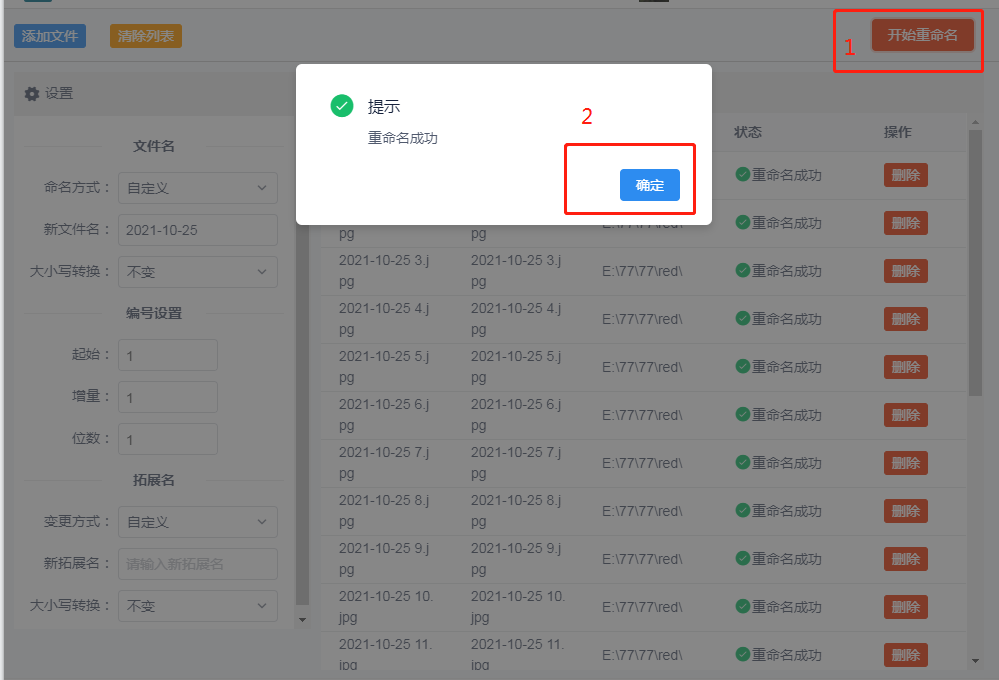Click success status icon for 11.jpg row
The width and height of the screenshot is (999, 680).
pos(742,654)
